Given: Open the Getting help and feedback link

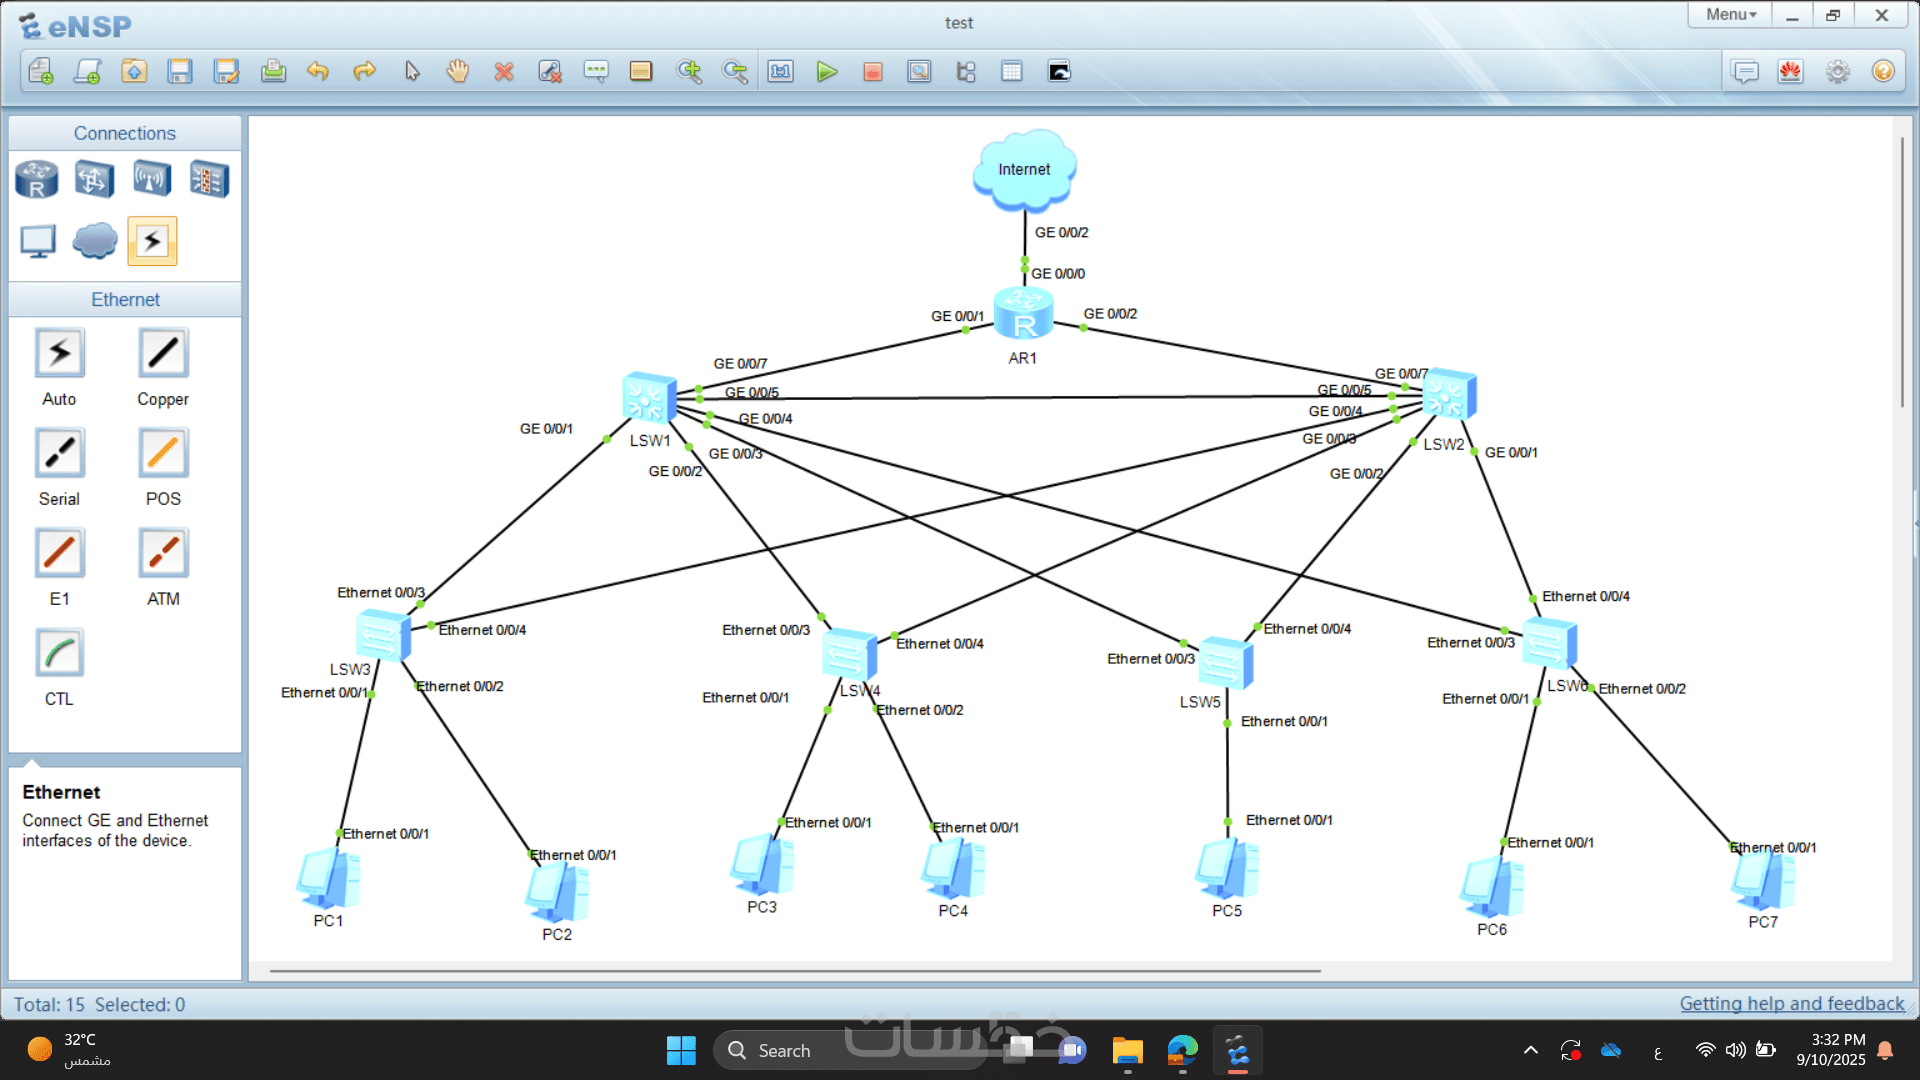Looking at the screenshot, I should point(1791,1003).
